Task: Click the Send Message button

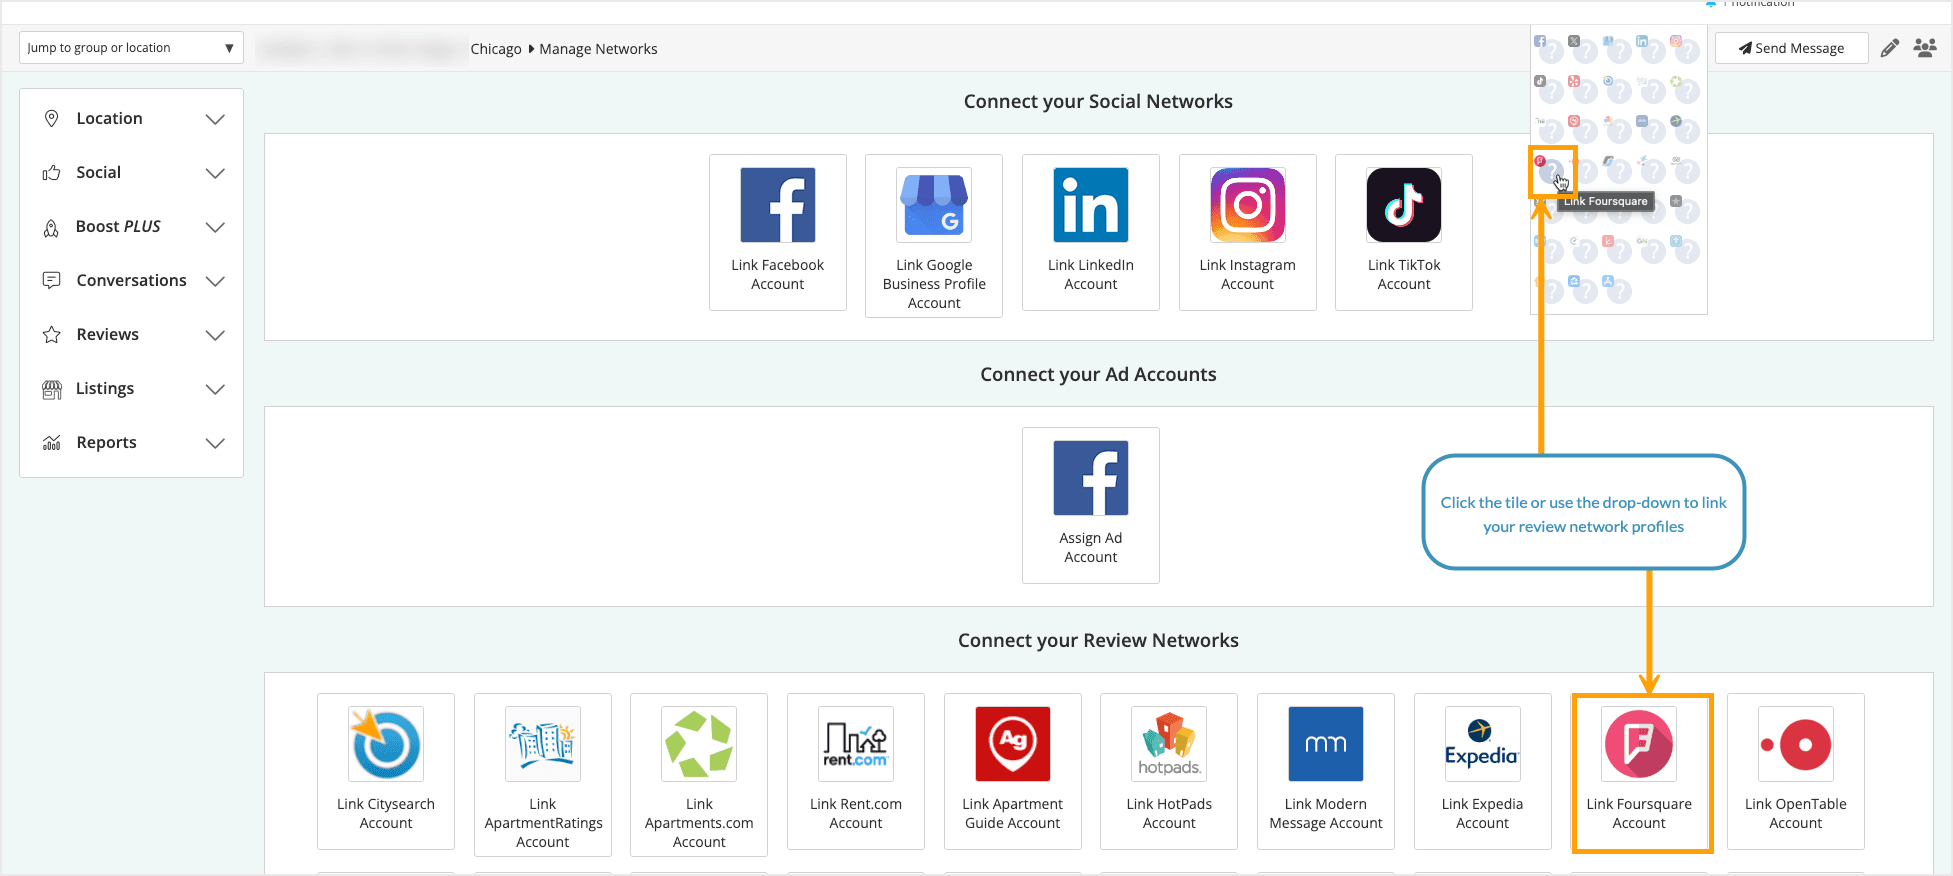Action: pyautogui.click(x=1791, y=48)
